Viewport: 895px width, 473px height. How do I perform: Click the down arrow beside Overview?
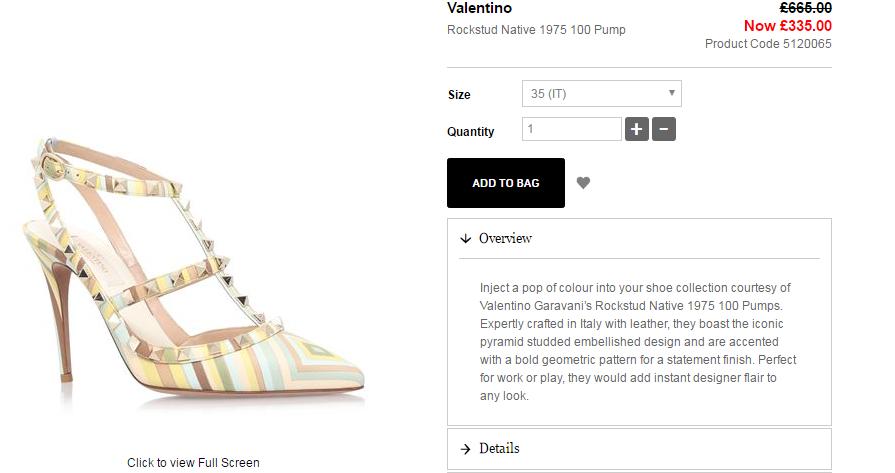[x=465, y=239]
